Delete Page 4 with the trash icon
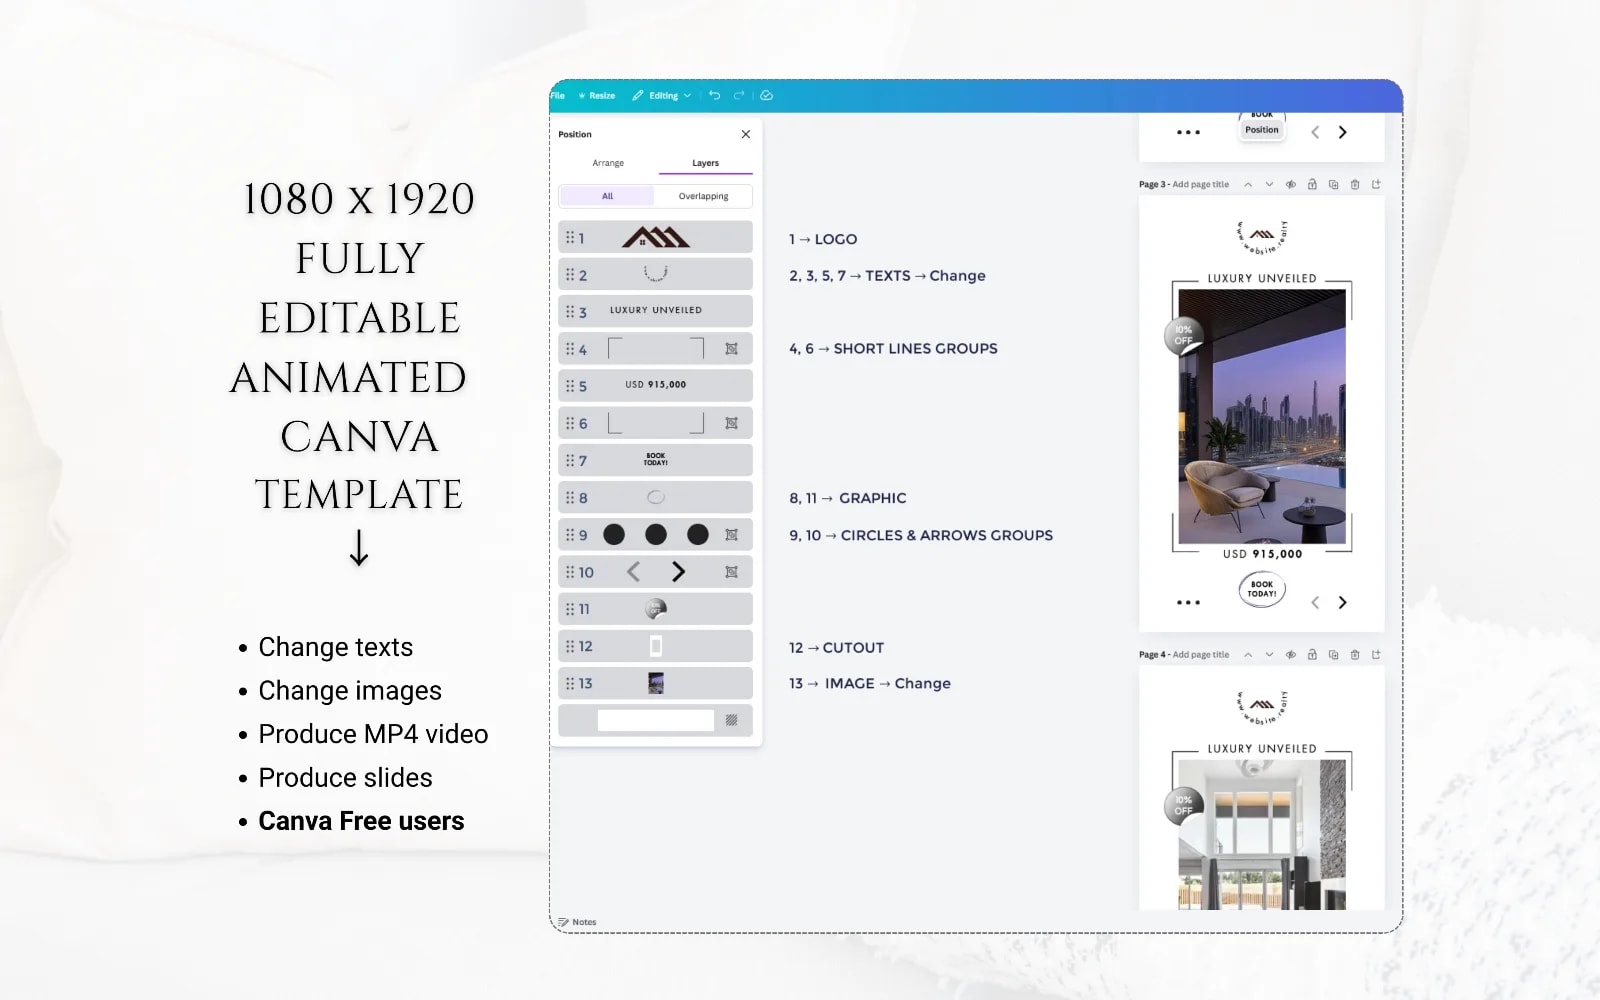The height and width of the screenshot is (1000, 1600). click(1355, 655)
